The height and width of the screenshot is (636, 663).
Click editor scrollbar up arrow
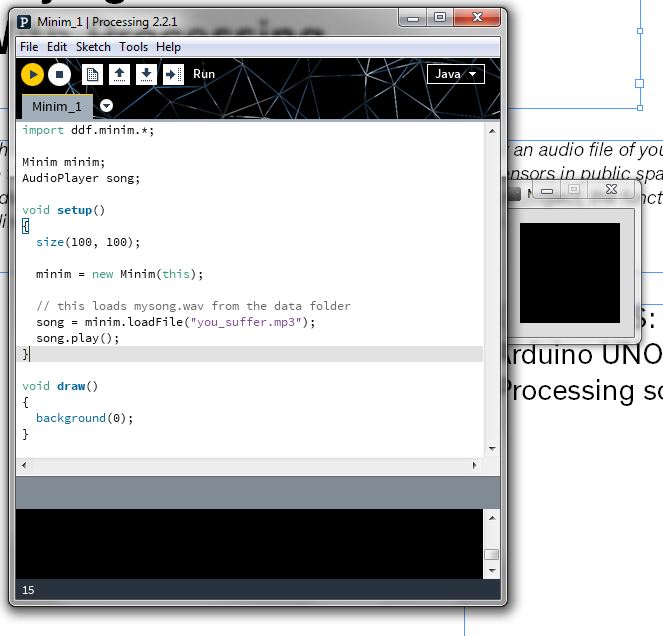[491, 131]
